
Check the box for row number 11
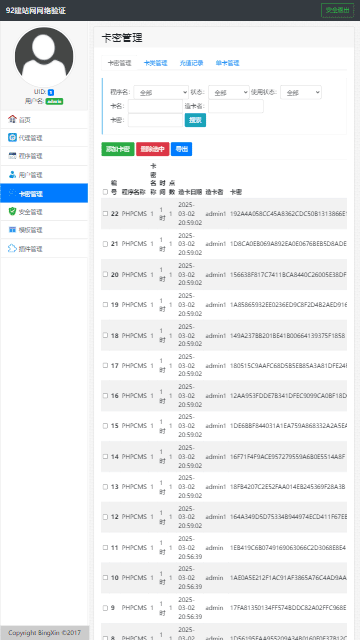tap(105, 547)
